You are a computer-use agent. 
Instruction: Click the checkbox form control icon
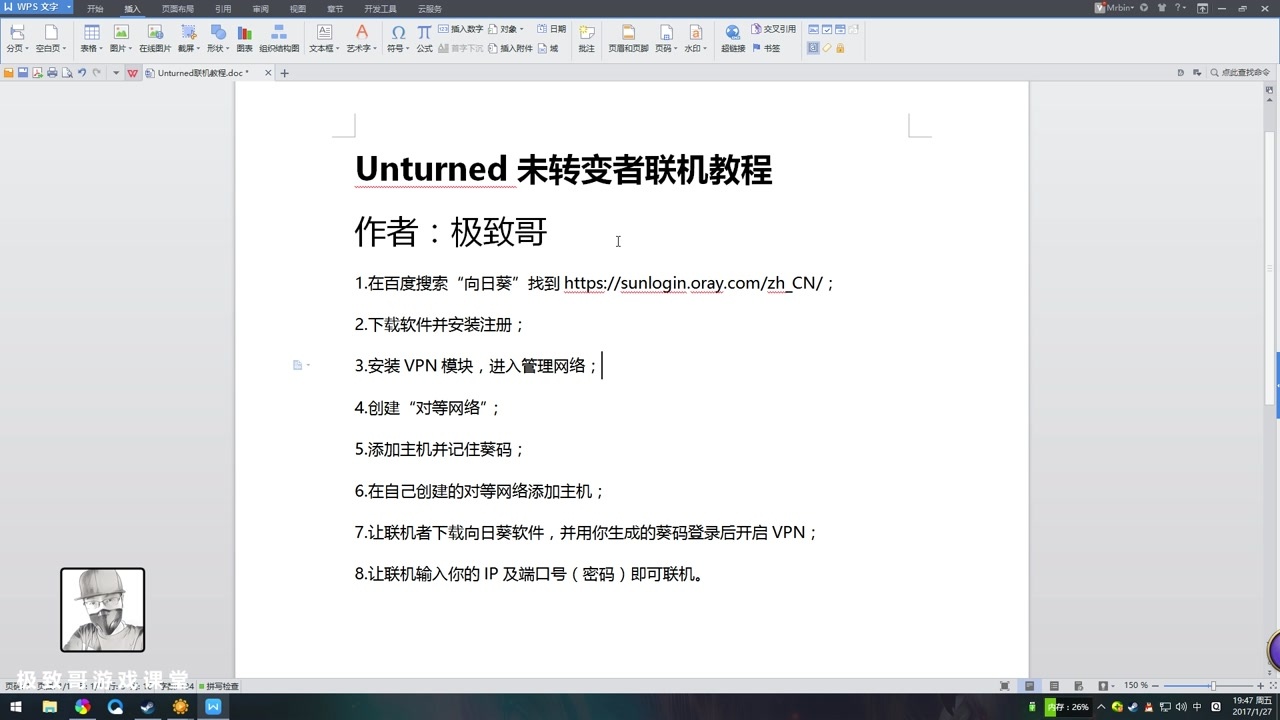pyautogui.click(x=827, y=30)
